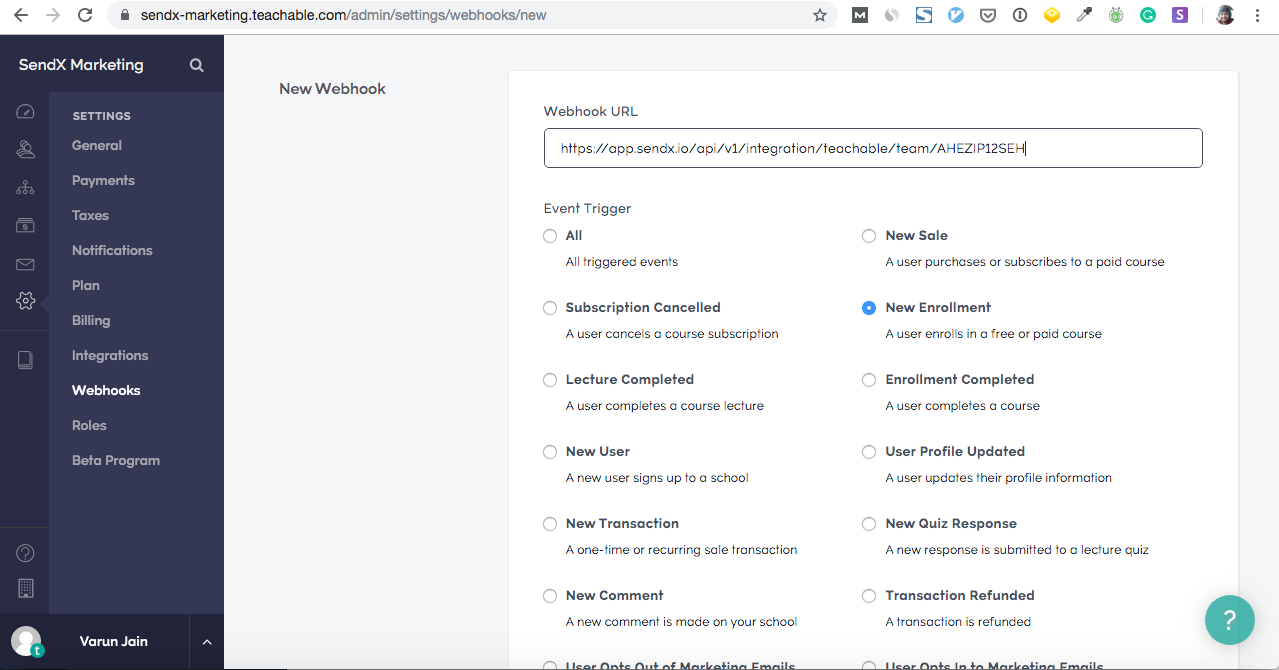Click into the Webhook URL field
This screenshot has width=1279, height=670.
872,148
